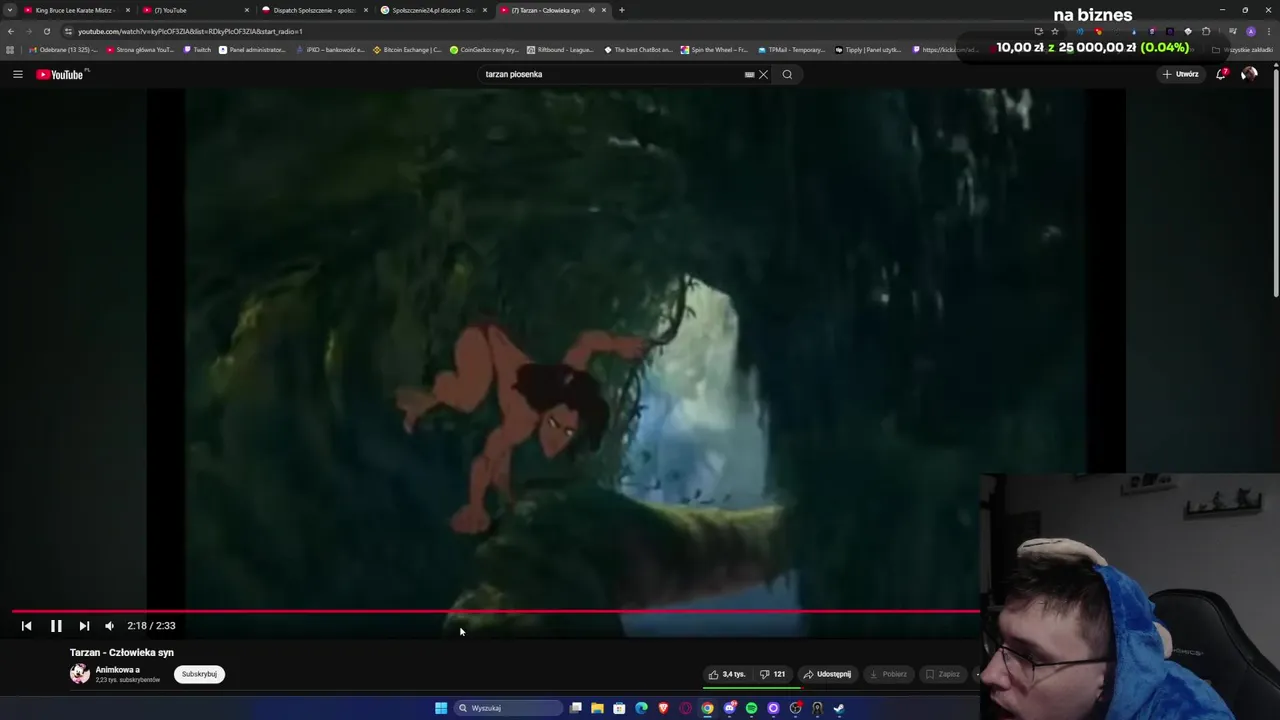Viewport: 1280px width, 720px height.
Task: Pause the Tarzan video
Action: 56,626
